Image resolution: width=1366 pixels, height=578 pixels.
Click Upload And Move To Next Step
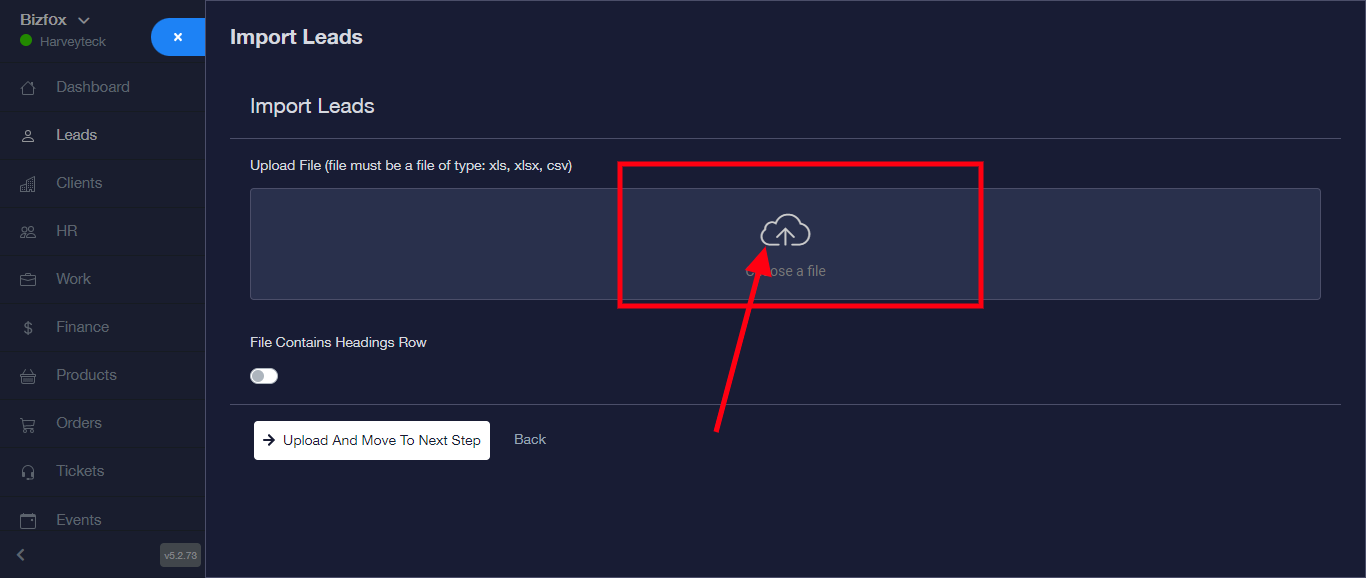click(x=372, y=440)
